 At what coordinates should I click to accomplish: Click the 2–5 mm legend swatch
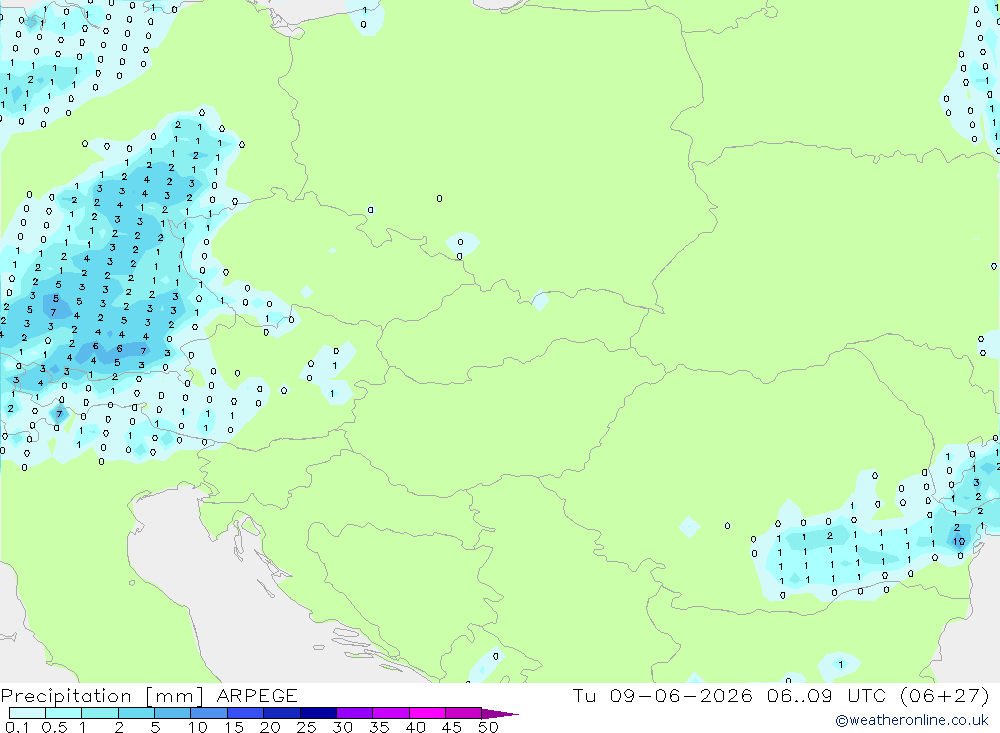(136, 713)
